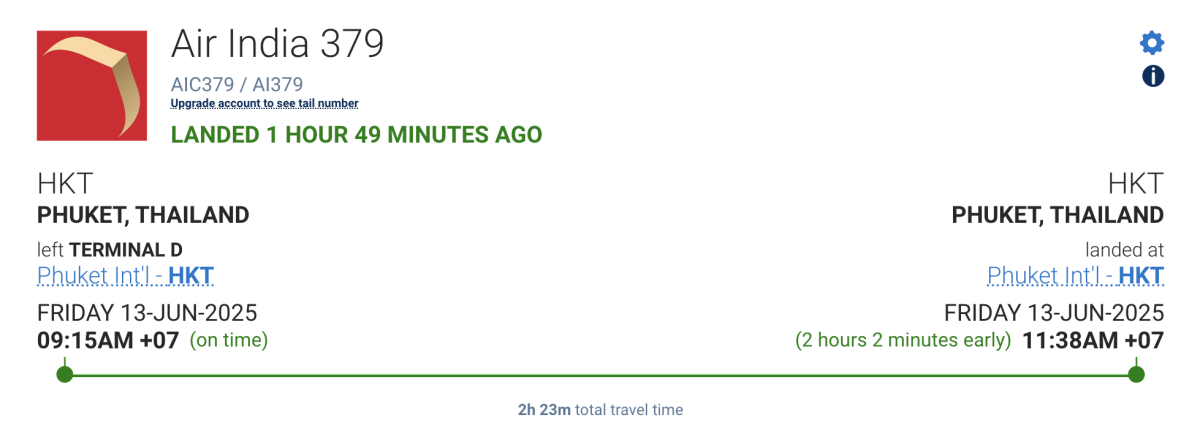
Task: Click the green '(on time)' departure status
Action: (229, 340)
